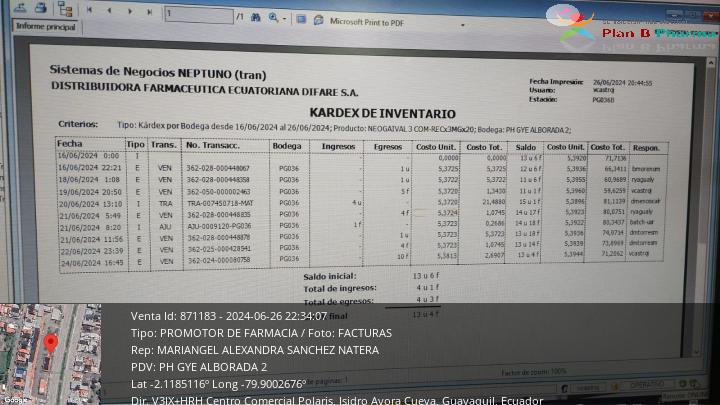
Task: Click the date 24/06/2024 16:45
Action: (92, 263)
